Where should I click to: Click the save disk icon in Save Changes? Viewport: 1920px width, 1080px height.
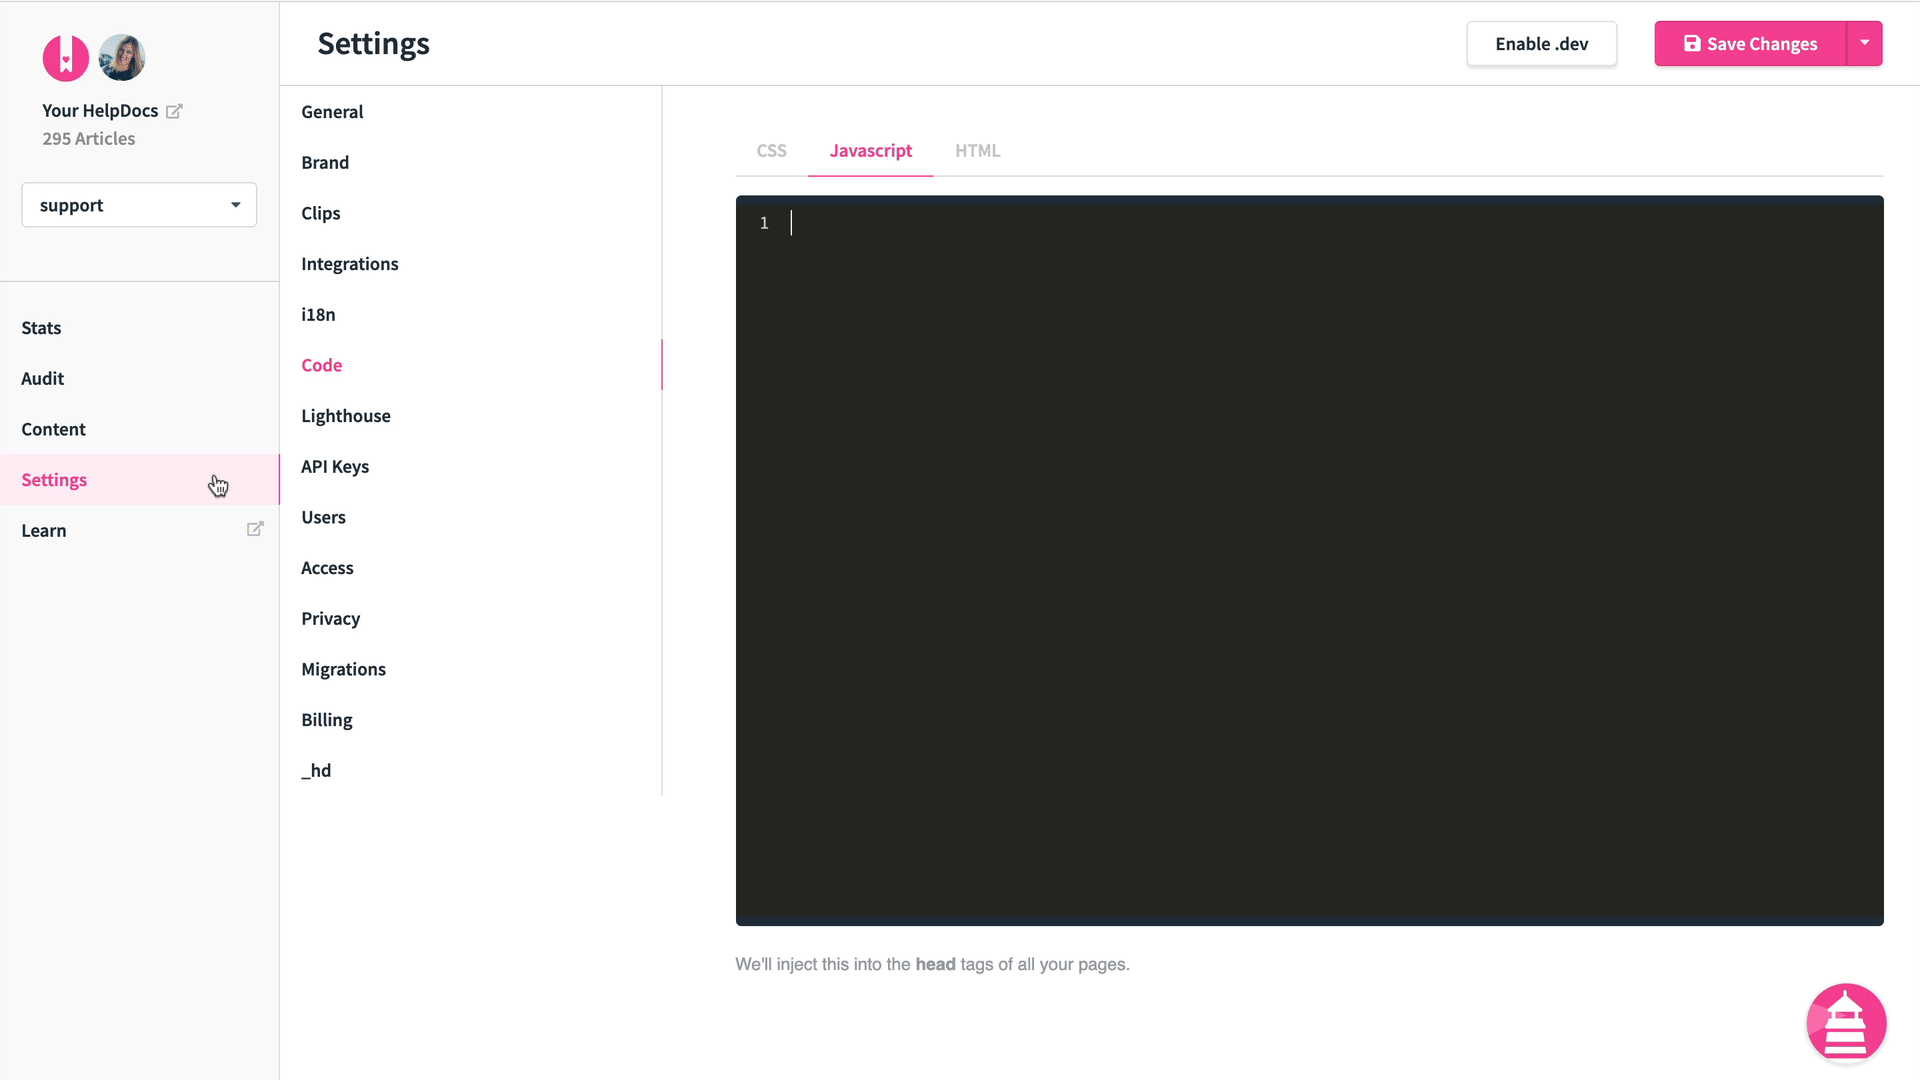(1692, 44)
